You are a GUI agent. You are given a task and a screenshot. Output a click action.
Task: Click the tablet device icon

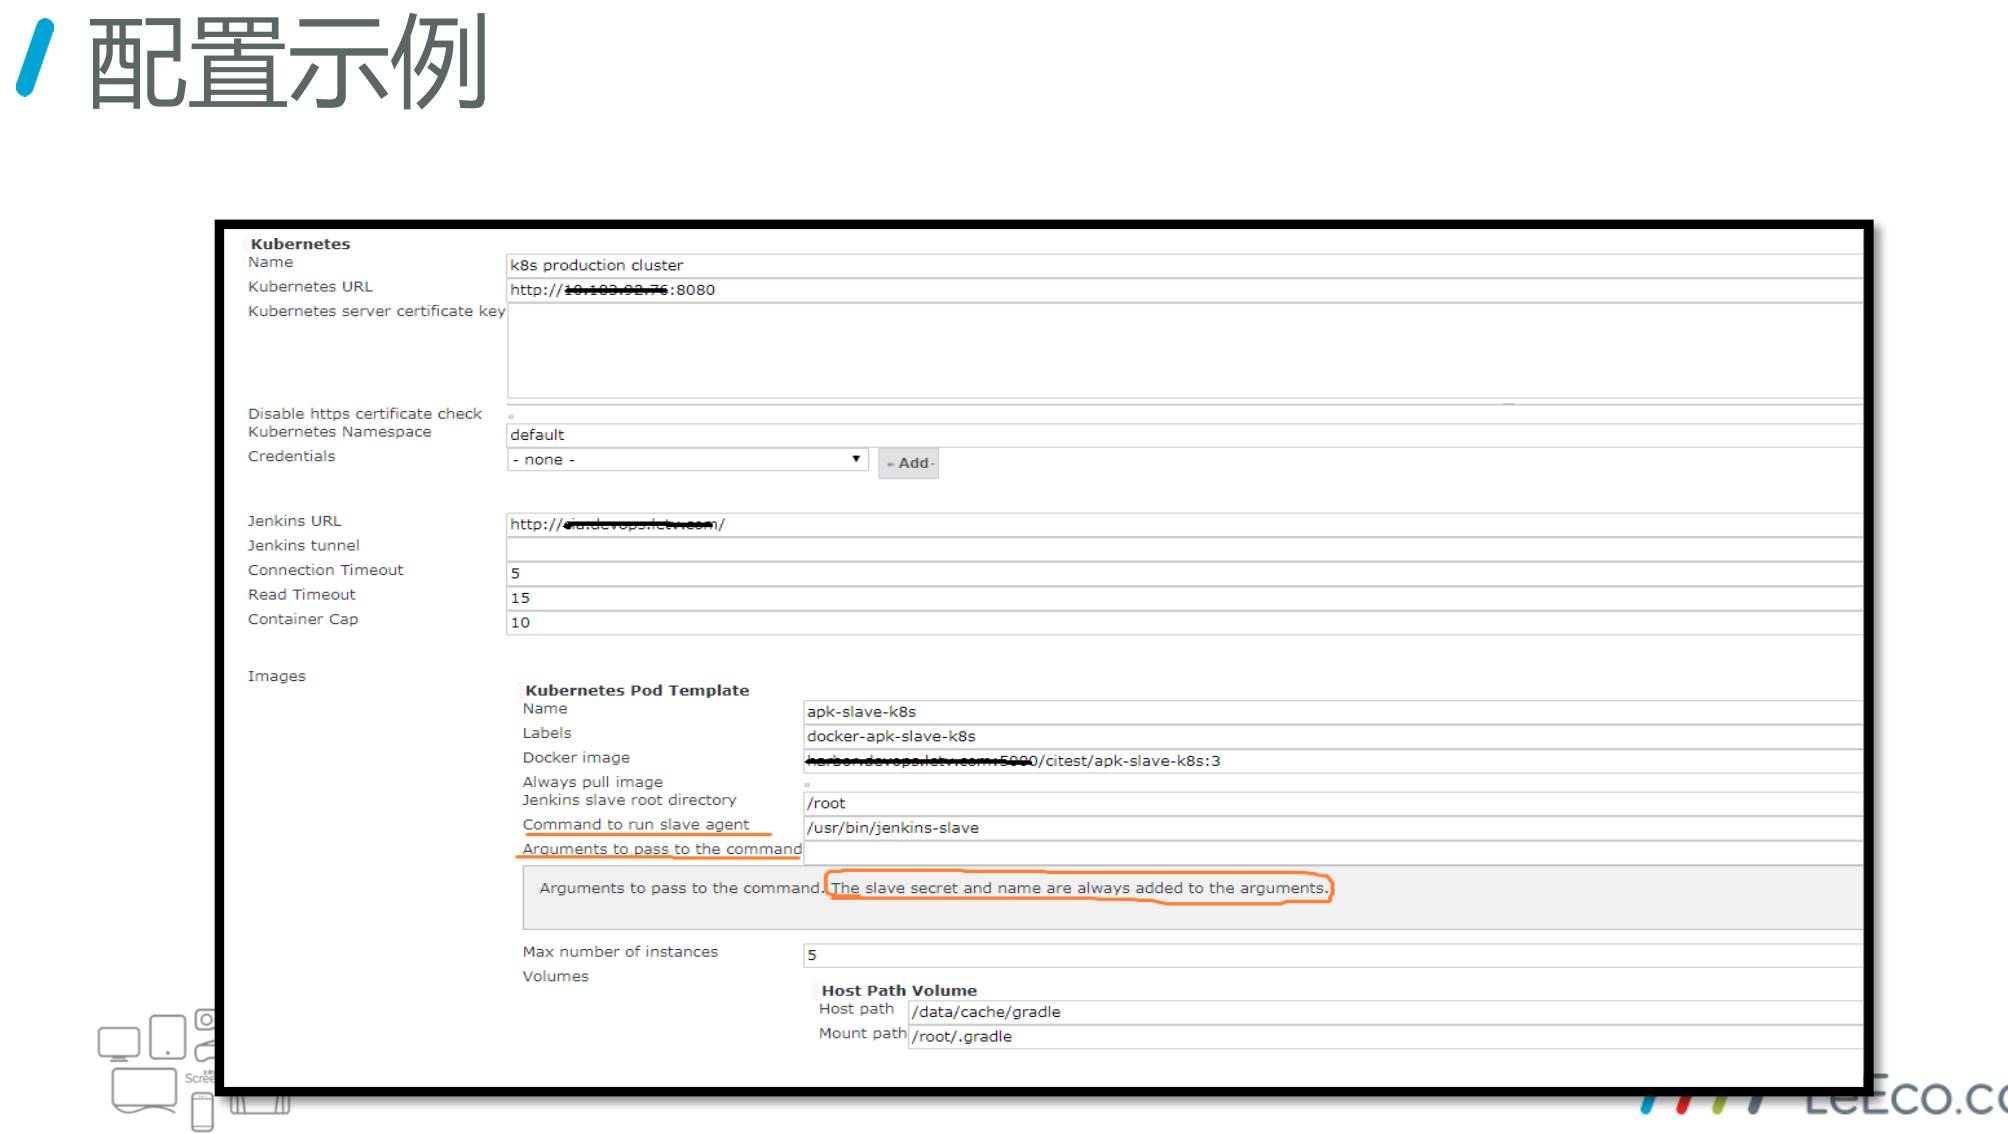pyautogui.click(x=167, y=1037)
